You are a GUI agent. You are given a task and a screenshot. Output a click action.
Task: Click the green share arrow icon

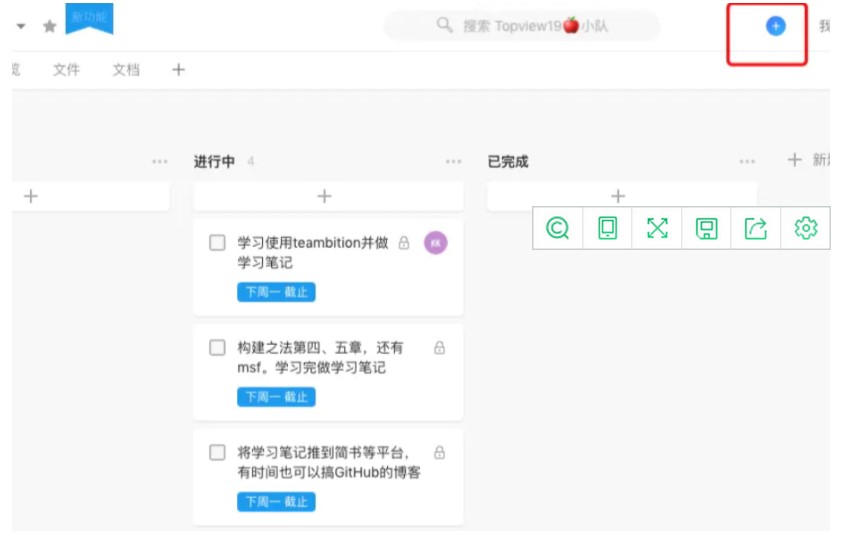tap(756, 228)
